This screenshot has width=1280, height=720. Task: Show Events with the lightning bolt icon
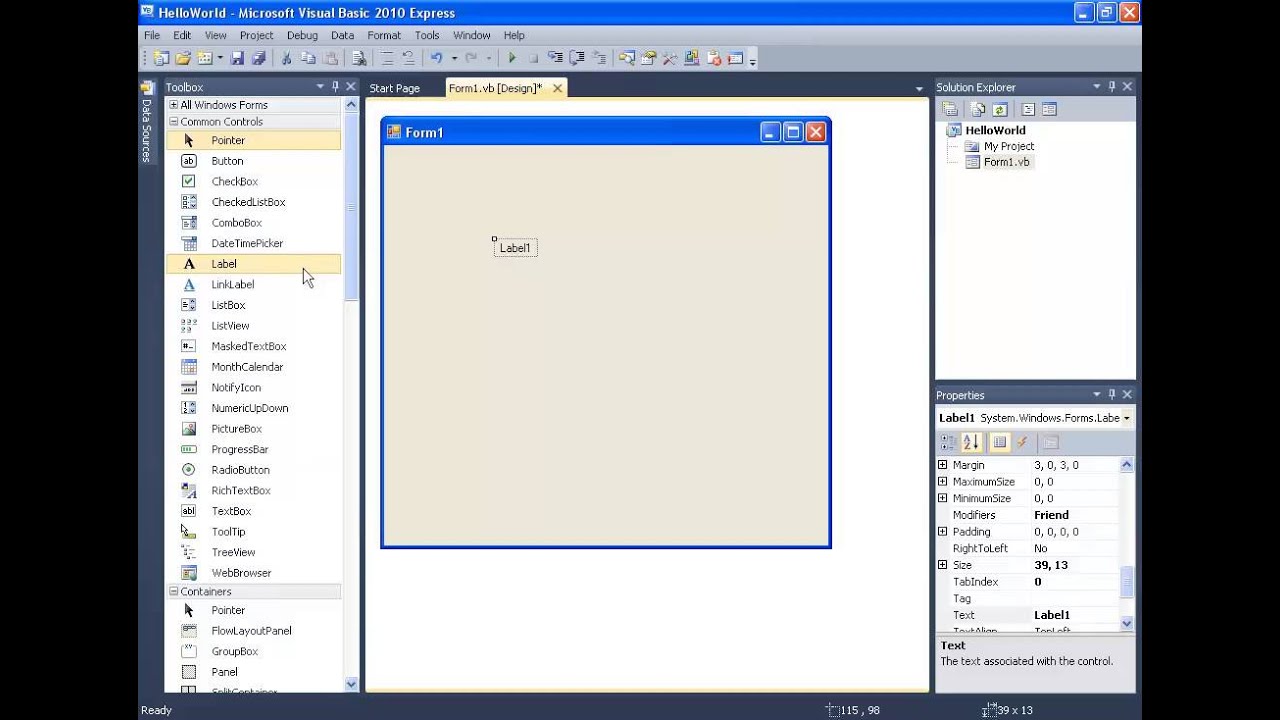point(1022,442)
